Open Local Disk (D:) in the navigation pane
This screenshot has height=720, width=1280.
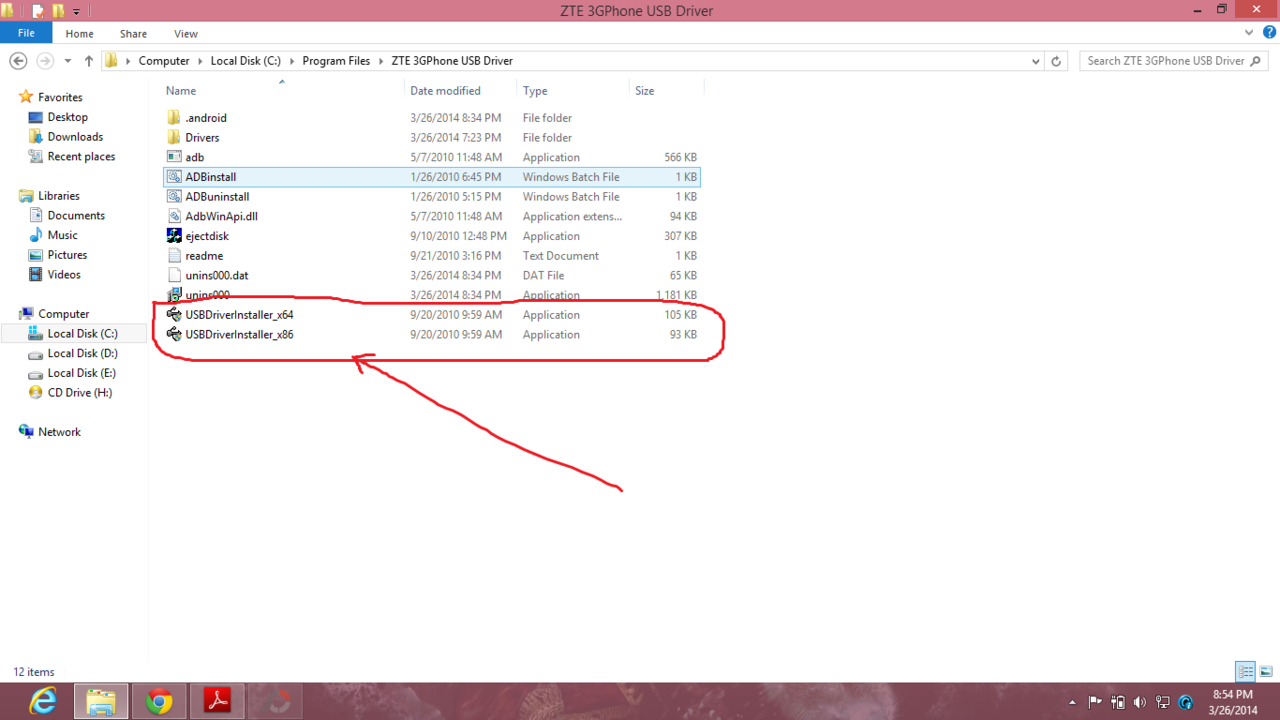(83, 354)
